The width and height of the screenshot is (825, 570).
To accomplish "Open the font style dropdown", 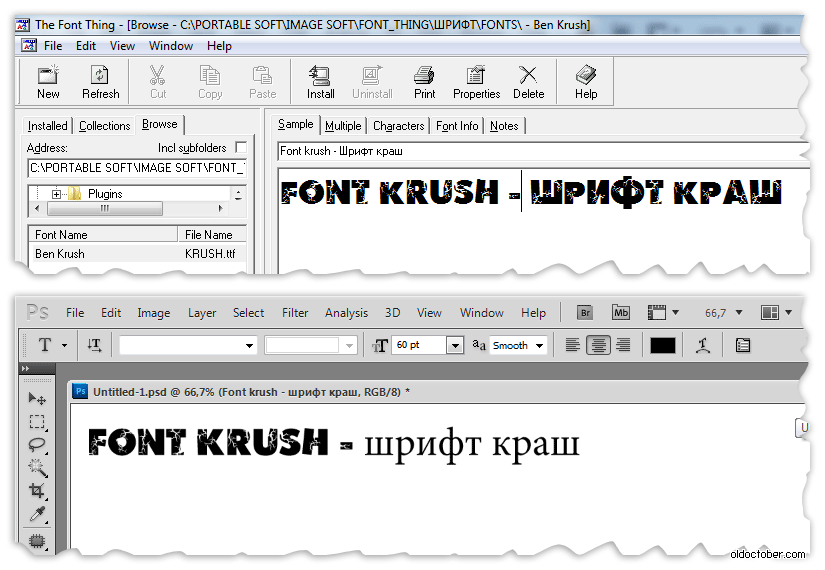I will click(349, 346).
